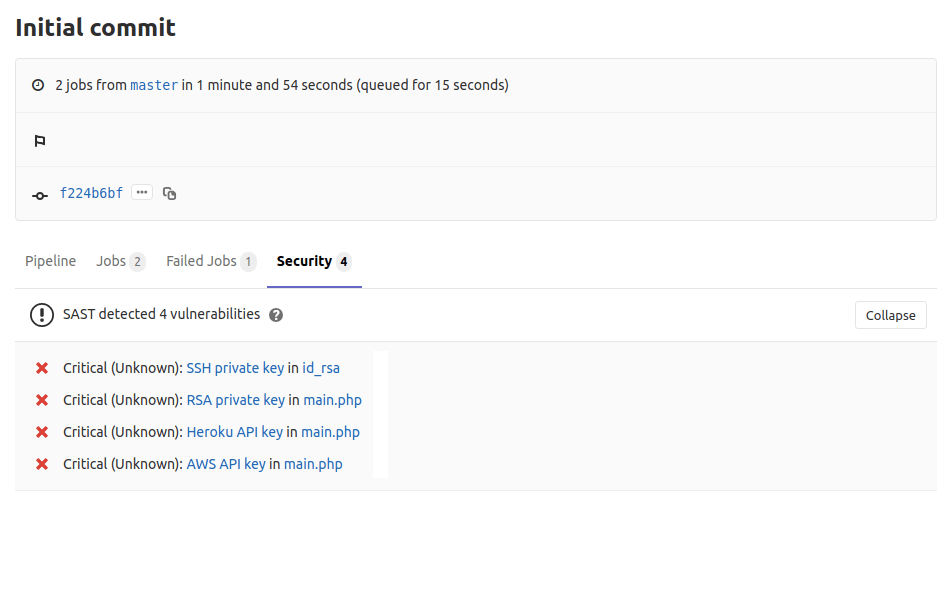The height and width of the screenshot is (590, 952).
Task: Expand the commit message ellipsis toggle
Action: [x=141, y=192]
